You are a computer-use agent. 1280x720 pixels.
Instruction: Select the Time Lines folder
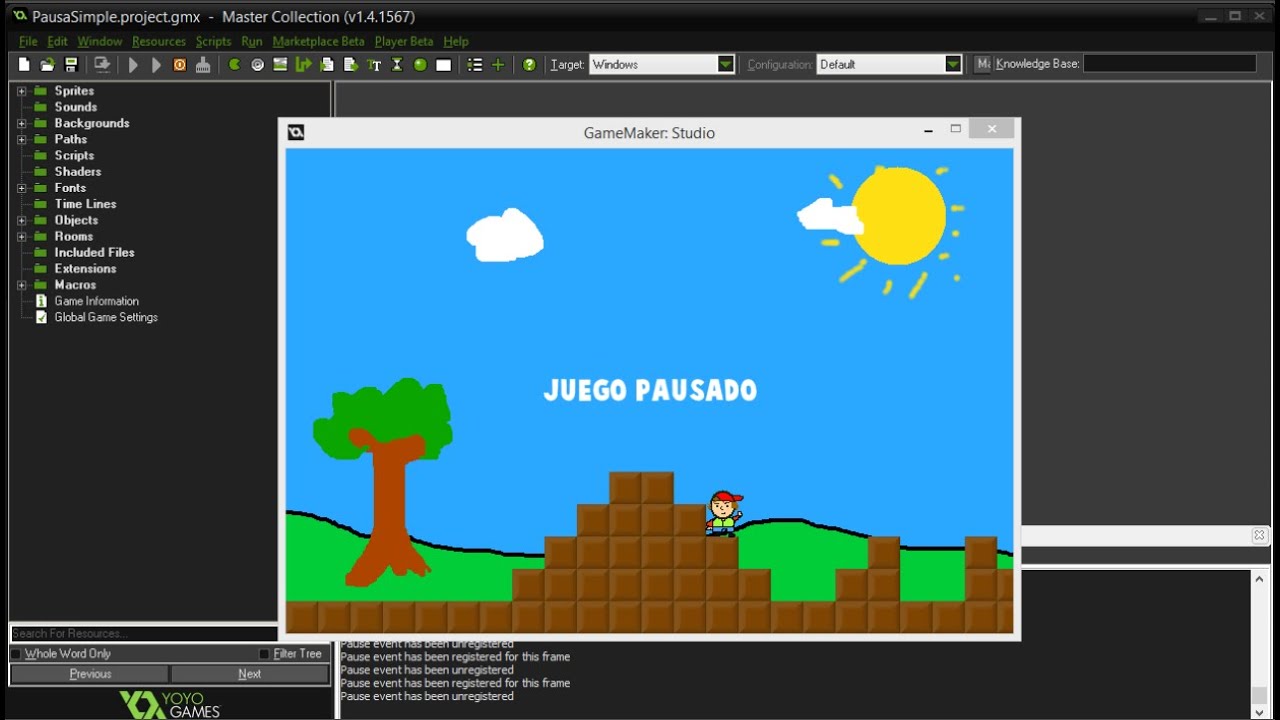pos(85,204)
